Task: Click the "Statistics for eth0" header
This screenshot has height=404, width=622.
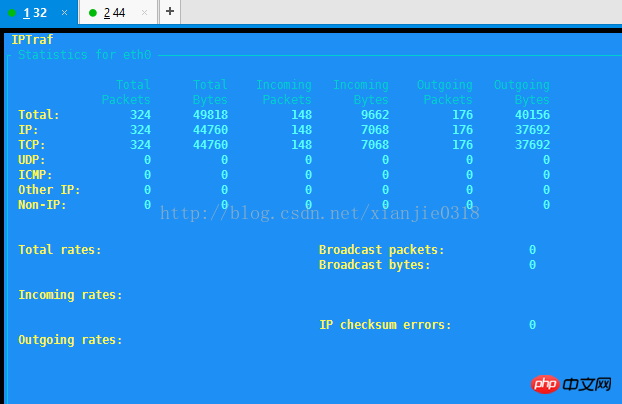Action: point(87,54)
